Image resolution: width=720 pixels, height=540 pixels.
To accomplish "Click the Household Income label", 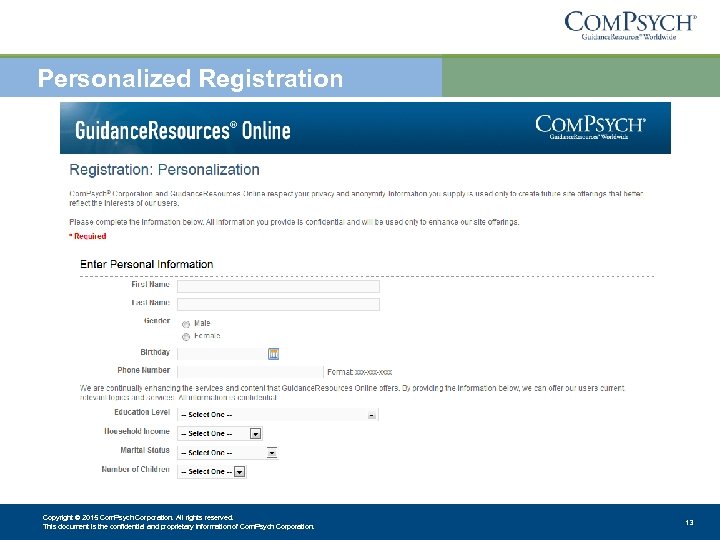I will (x=137, y=431).
